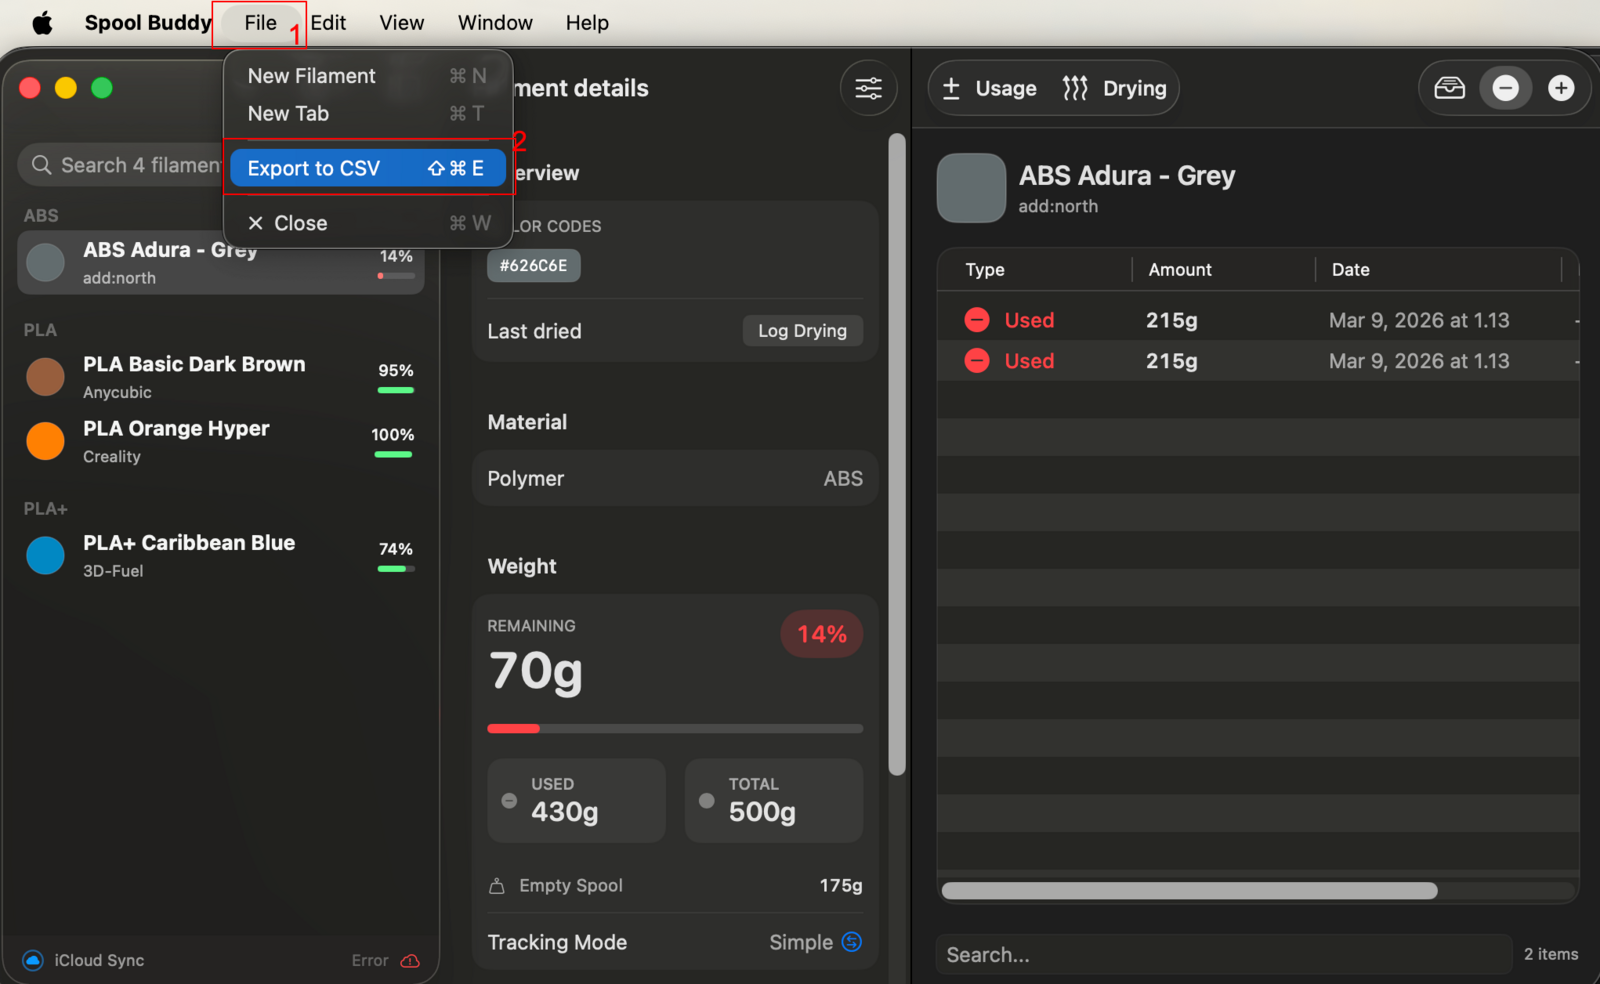Click the magnifier icon in filament search
This screenshot has height=984, width=1600.
coord(41,165)
